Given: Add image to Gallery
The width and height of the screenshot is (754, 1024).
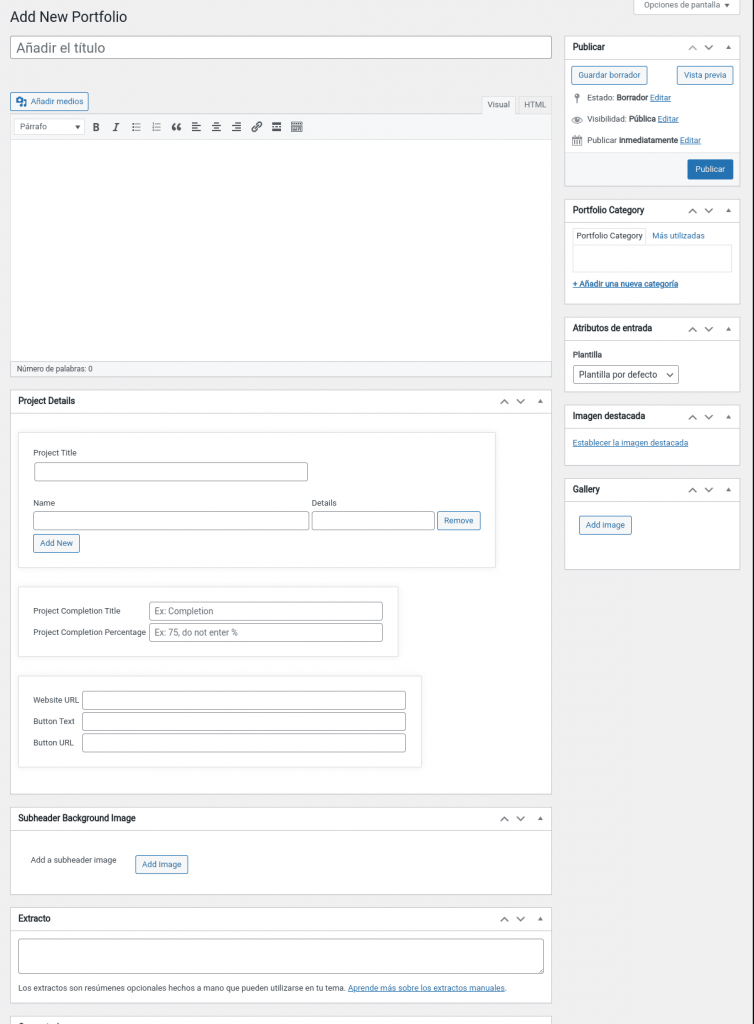Looking at the screenshot, I should [605, 525].
